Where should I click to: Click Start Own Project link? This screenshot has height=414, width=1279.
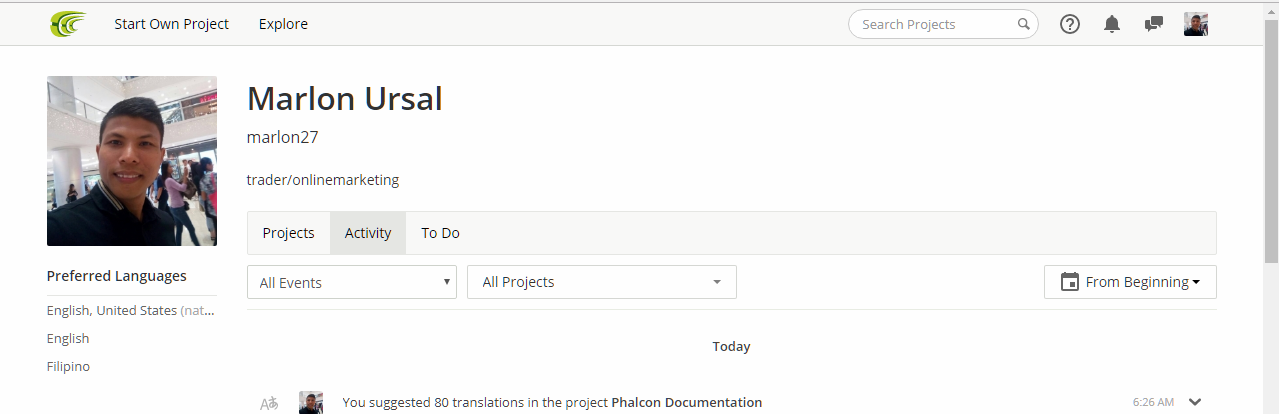[171, 24]
